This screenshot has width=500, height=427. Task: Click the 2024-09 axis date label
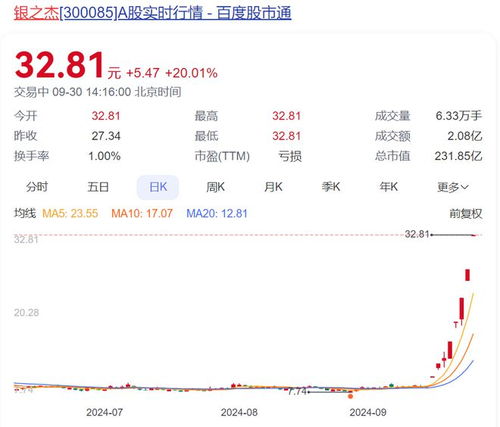(368, 413)
